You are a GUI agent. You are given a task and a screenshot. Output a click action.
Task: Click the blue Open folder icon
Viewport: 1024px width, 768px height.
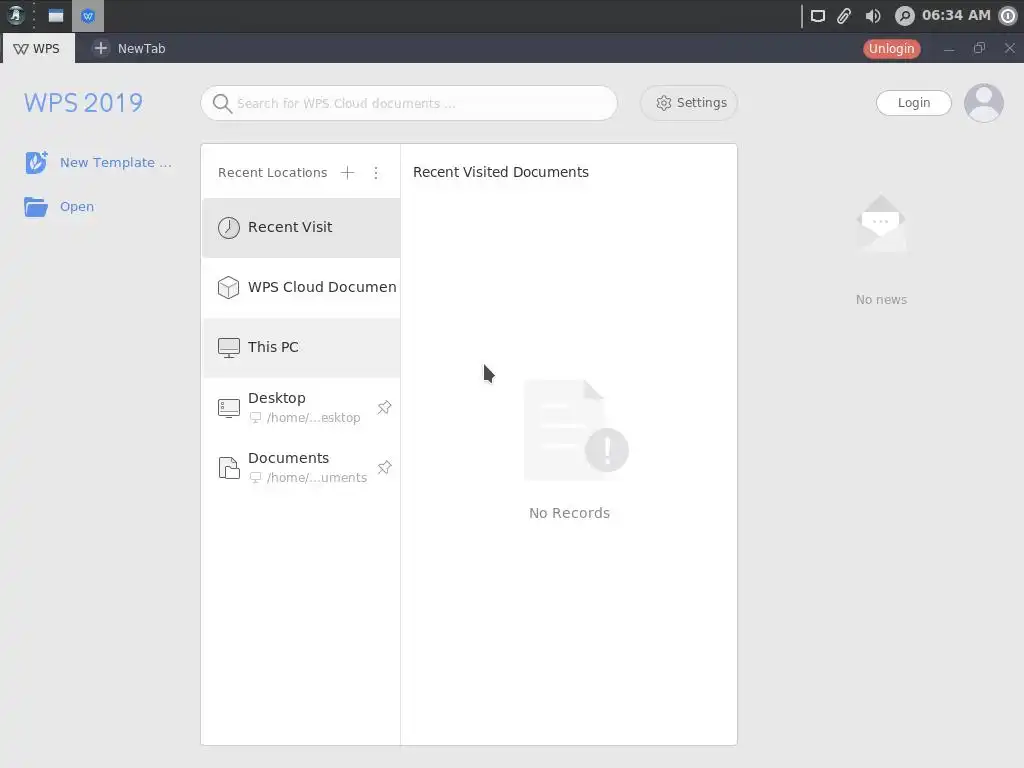point(36,206)
